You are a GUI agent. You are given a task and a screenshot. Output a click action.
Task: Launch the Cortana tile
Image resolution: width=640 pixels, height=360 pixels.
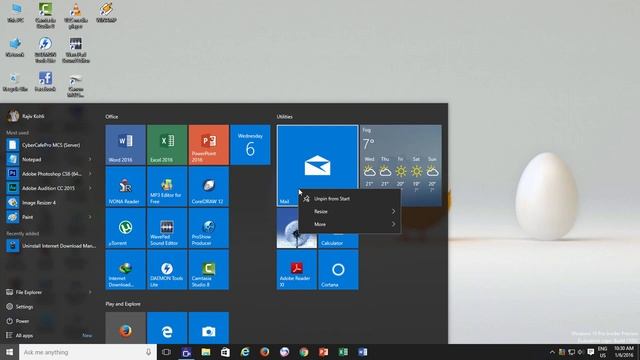pos(338,270)
